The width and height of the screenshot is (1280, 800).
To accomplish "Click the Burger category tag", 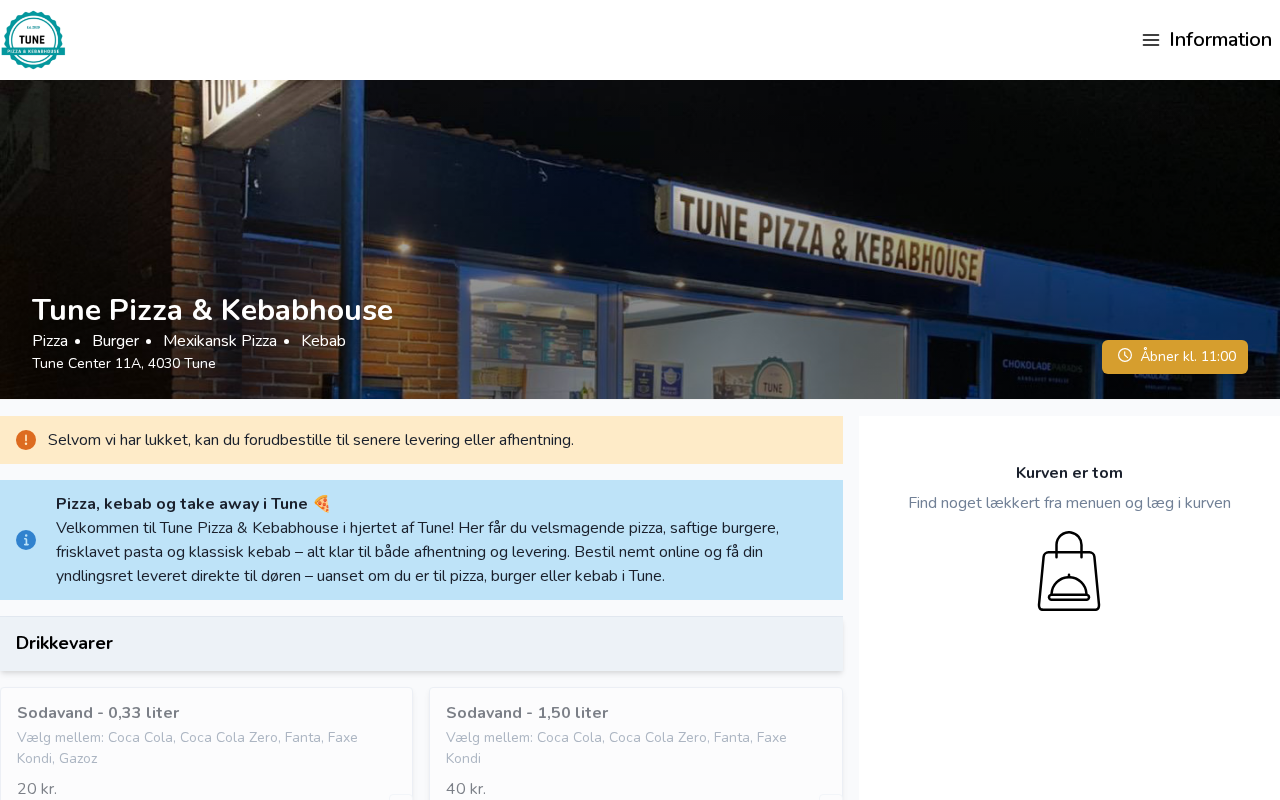I will [x=115, y=341].
